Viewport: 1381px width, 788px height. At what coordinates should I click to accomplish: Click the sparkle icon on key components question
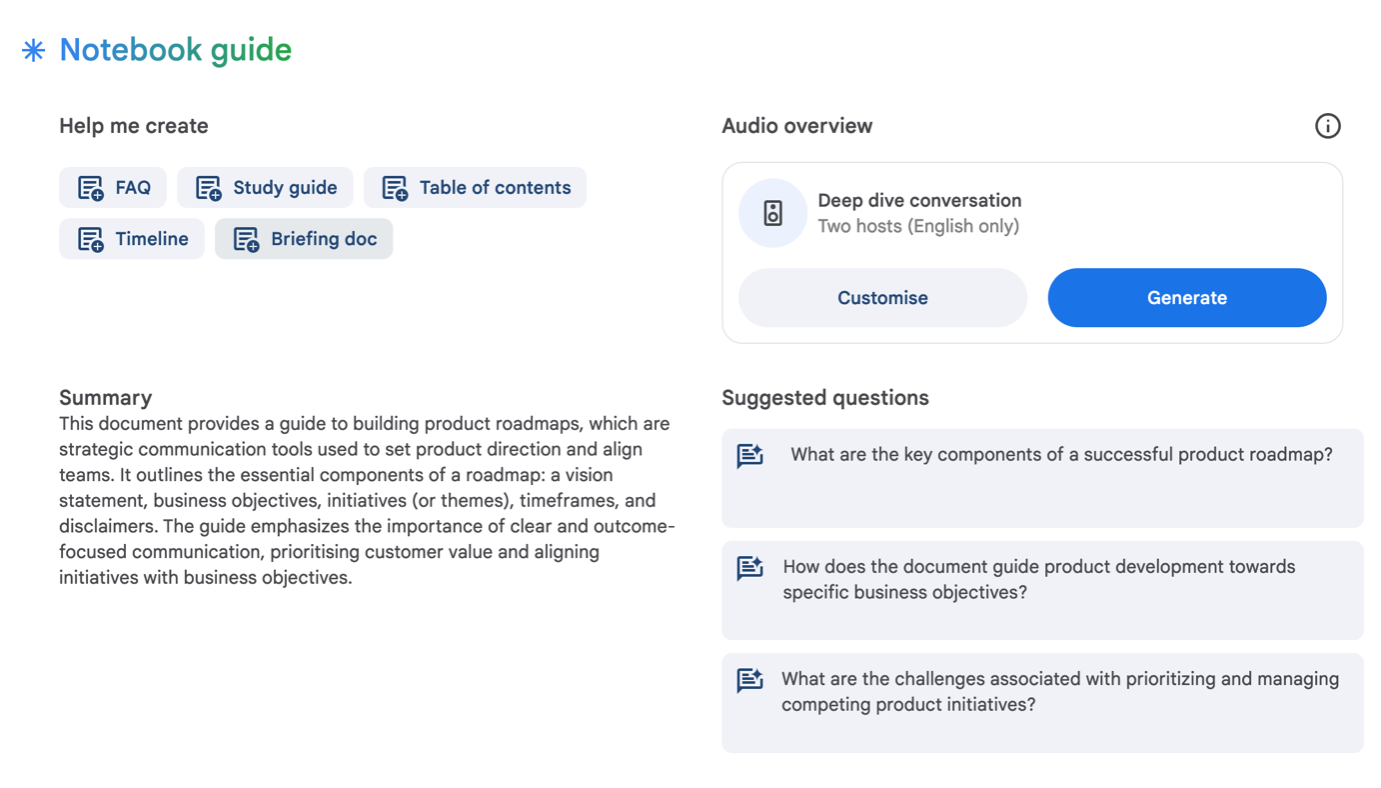[x=750, y=456]
